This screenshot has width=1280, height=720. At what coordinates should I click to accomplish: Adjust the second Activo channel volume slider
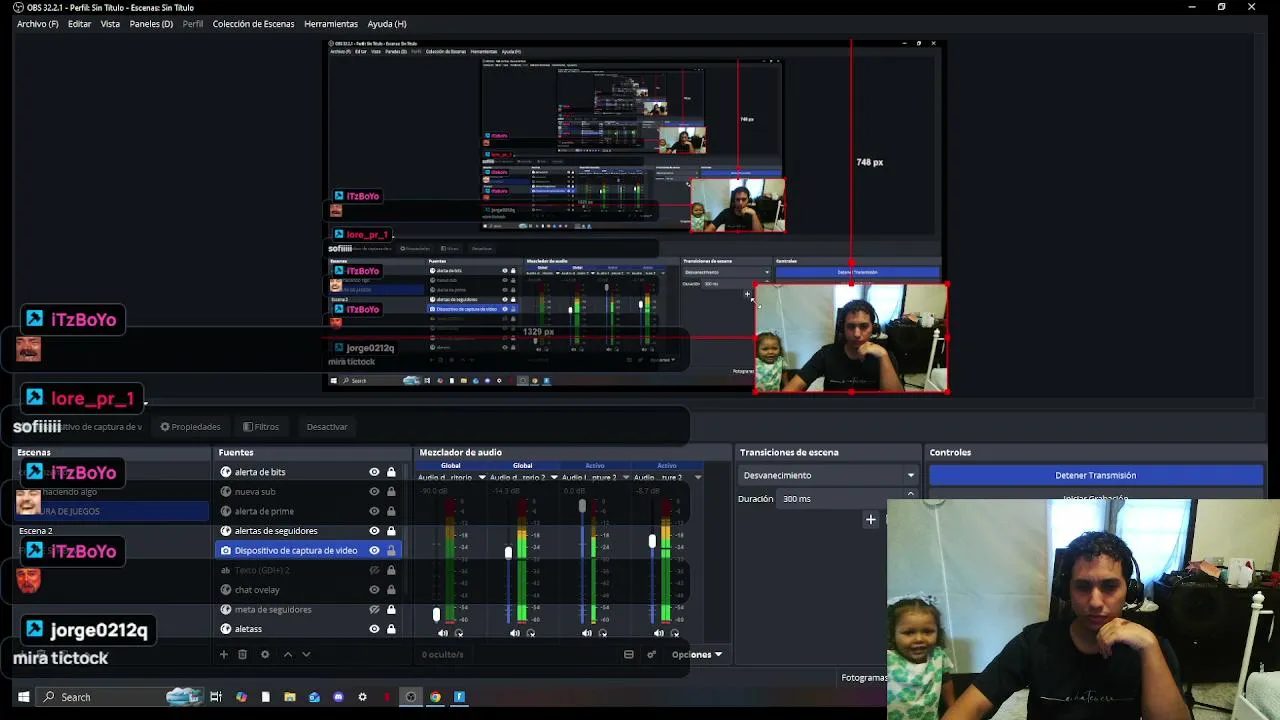[x=652, y=541]
